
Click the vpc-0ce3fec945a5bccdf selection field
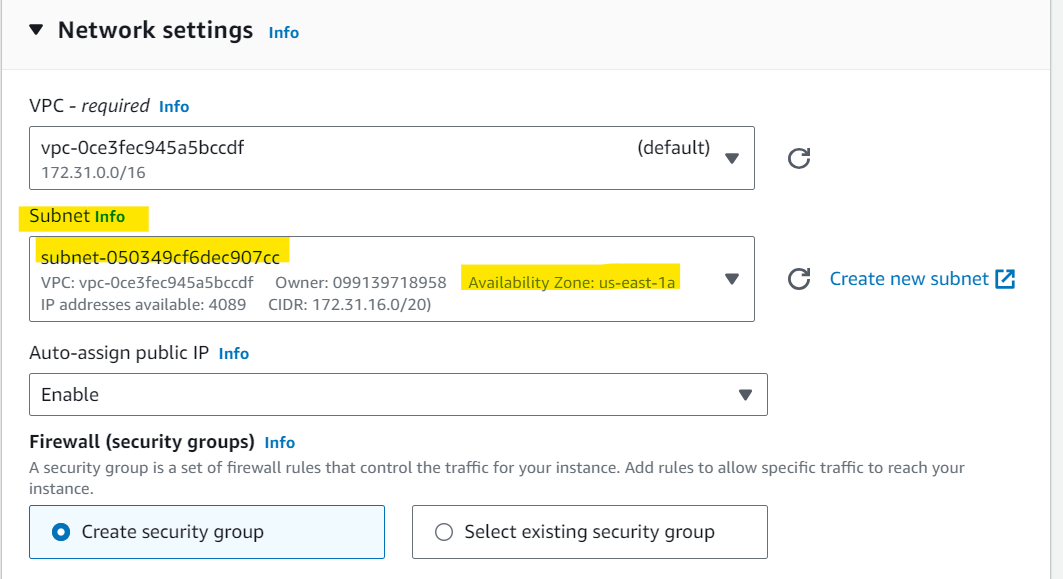point(392,158)
